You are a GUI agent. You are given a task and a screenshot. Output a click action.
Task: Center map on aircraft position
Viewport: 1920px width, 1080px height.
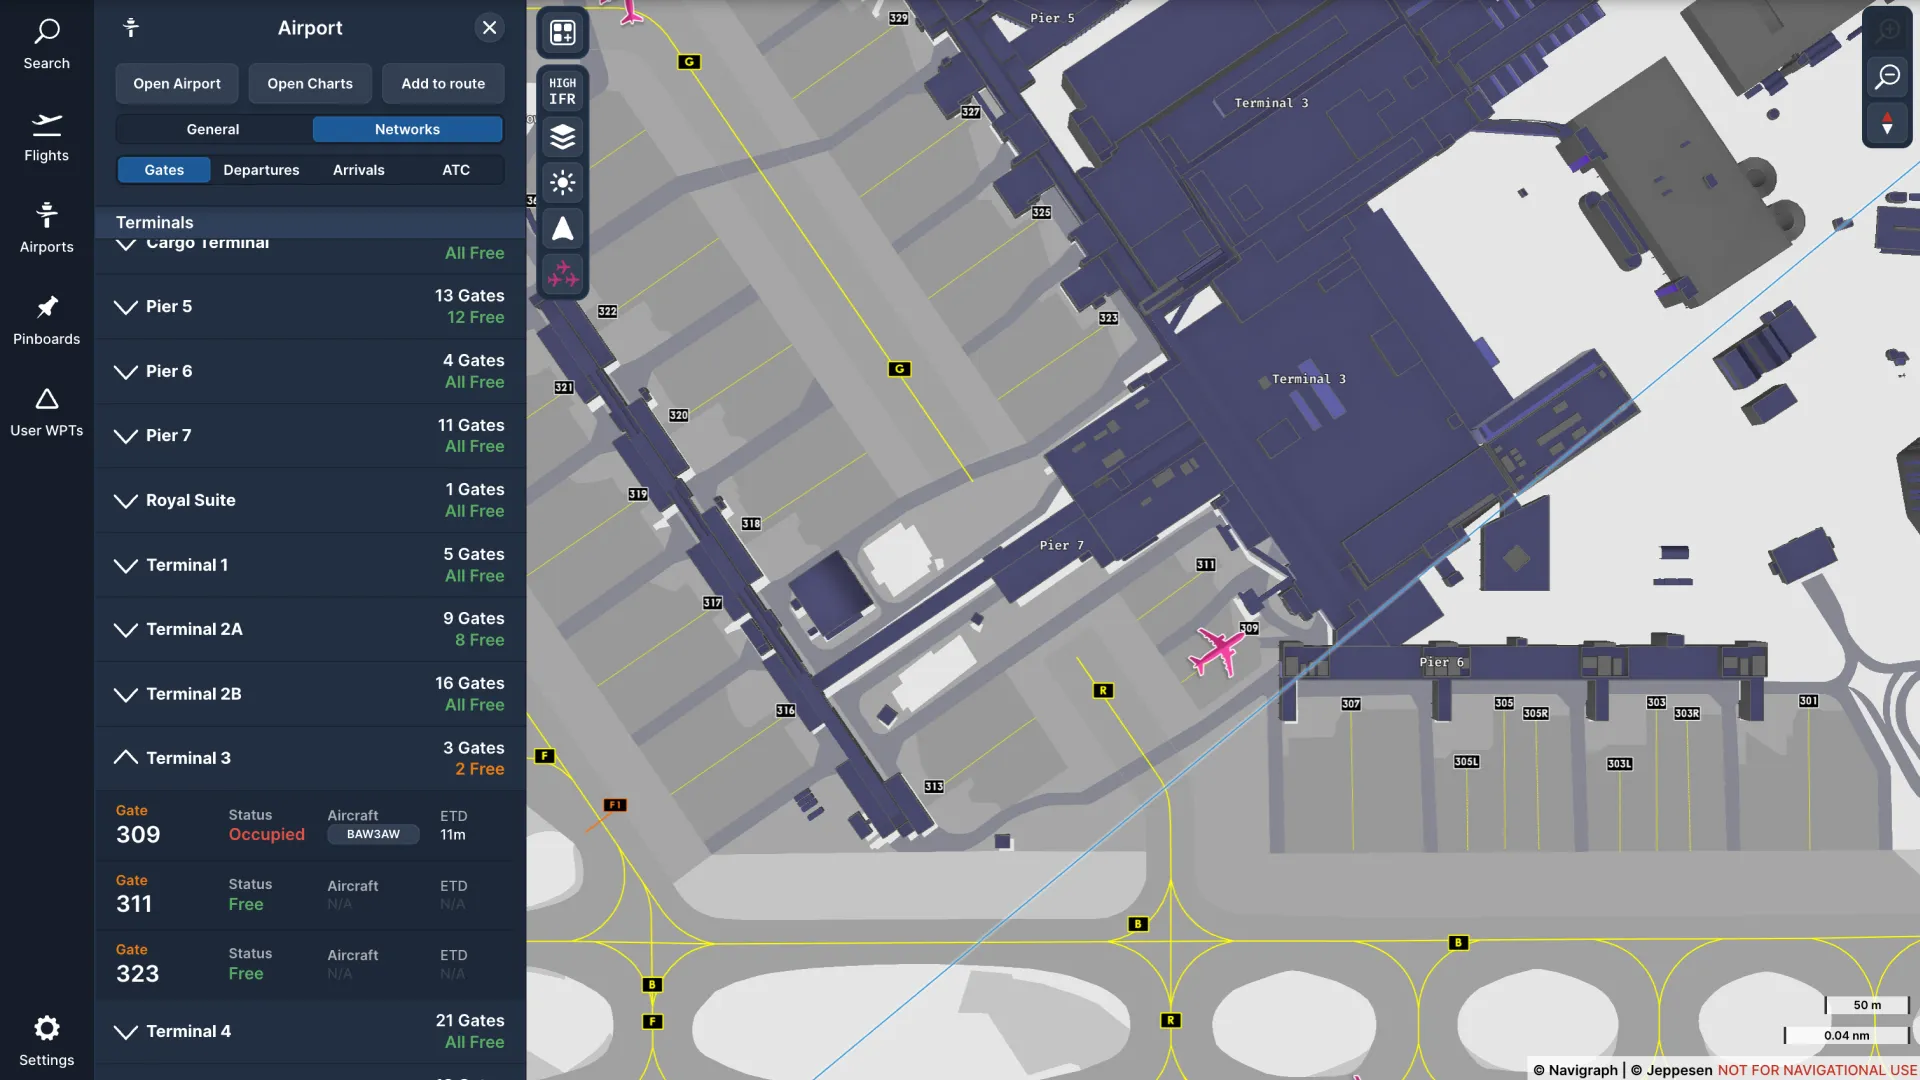pos(563,229)
